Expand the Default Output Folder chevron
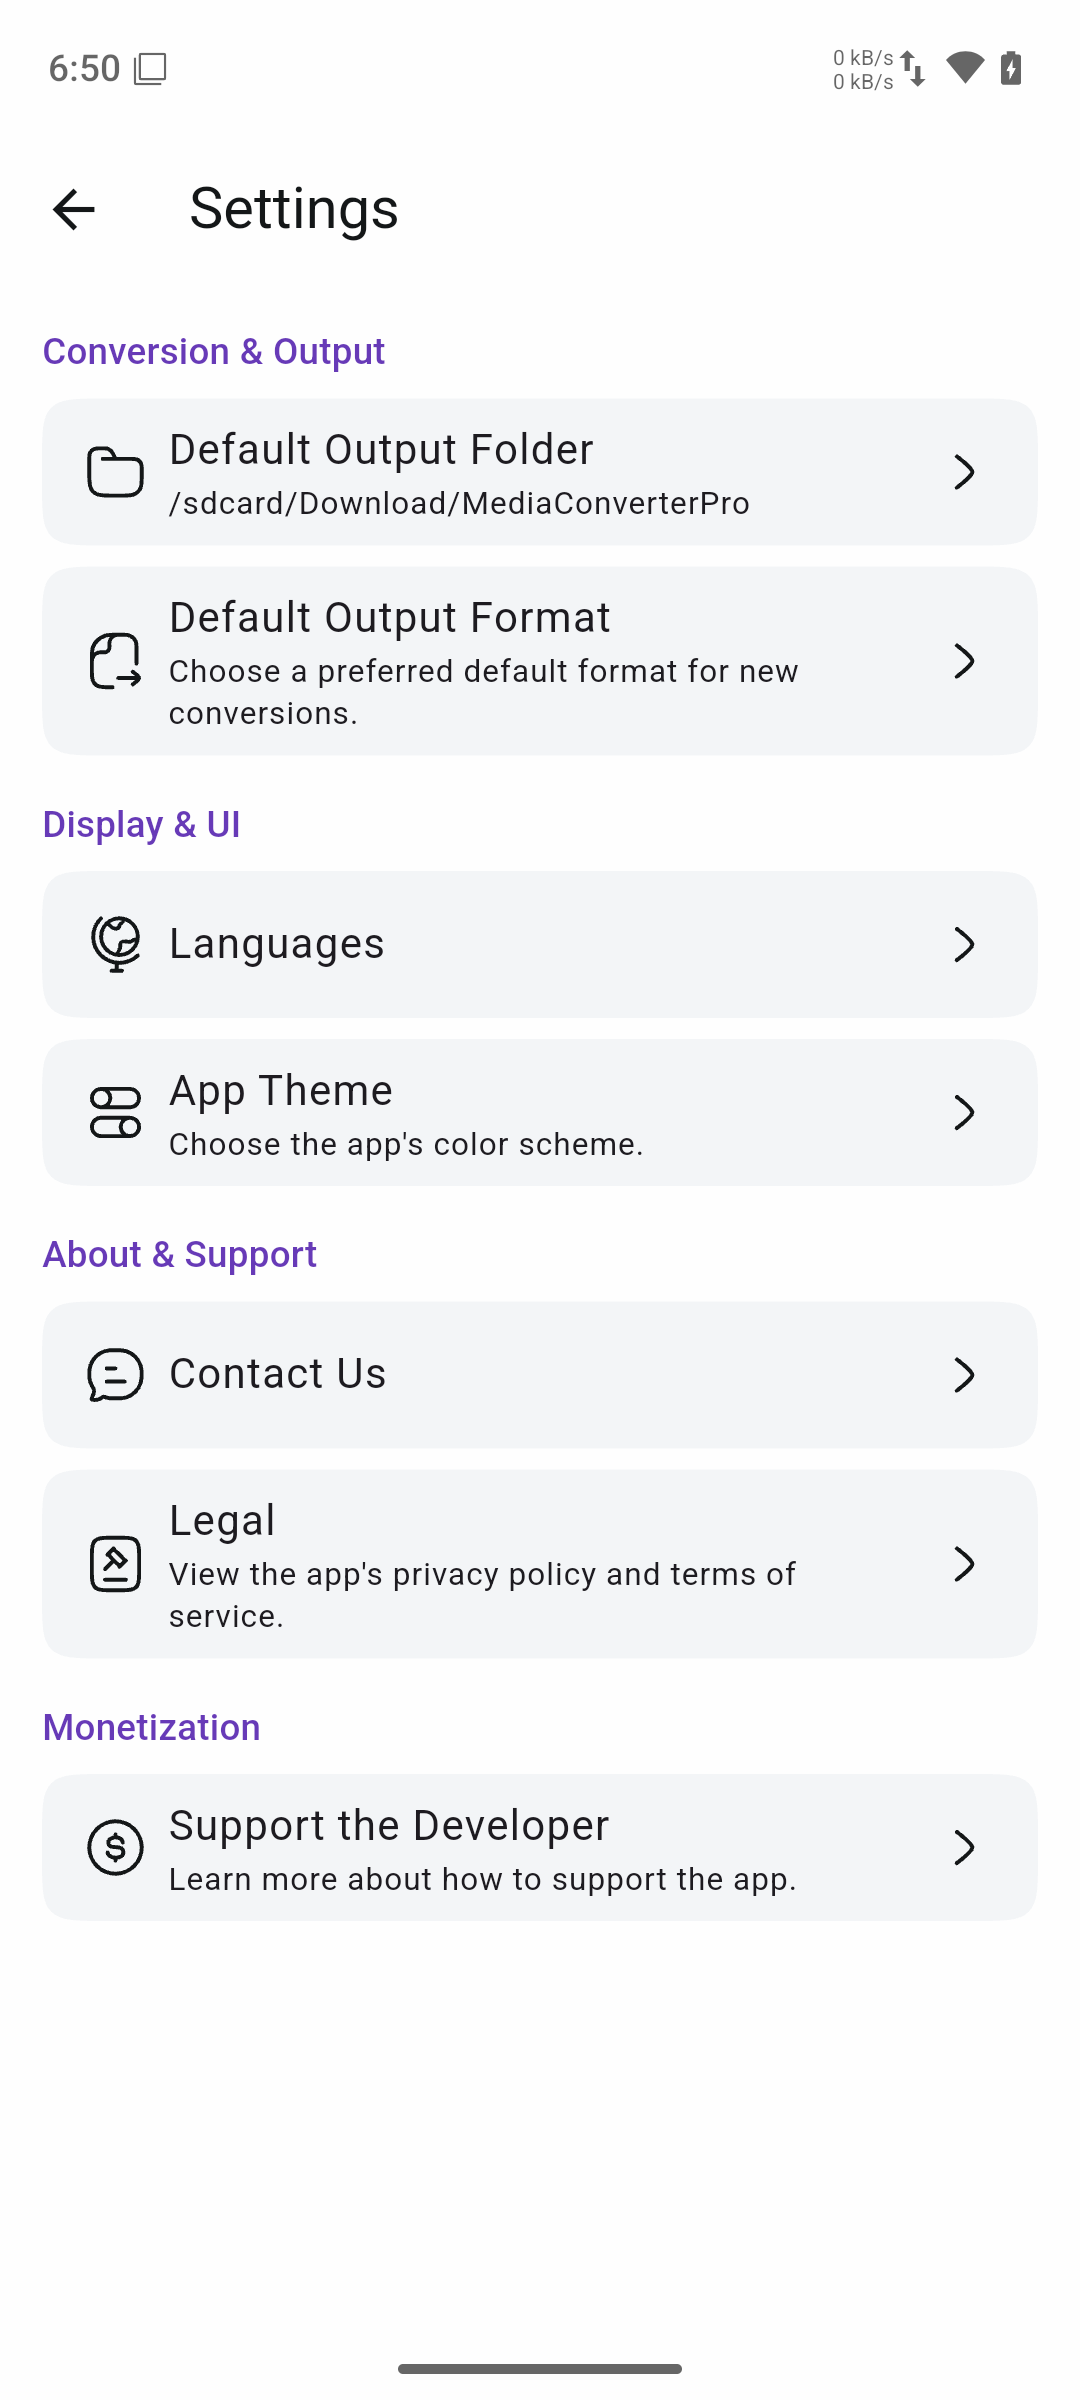This screenshot has width=1080, height=2400. (x=964, y=472)
